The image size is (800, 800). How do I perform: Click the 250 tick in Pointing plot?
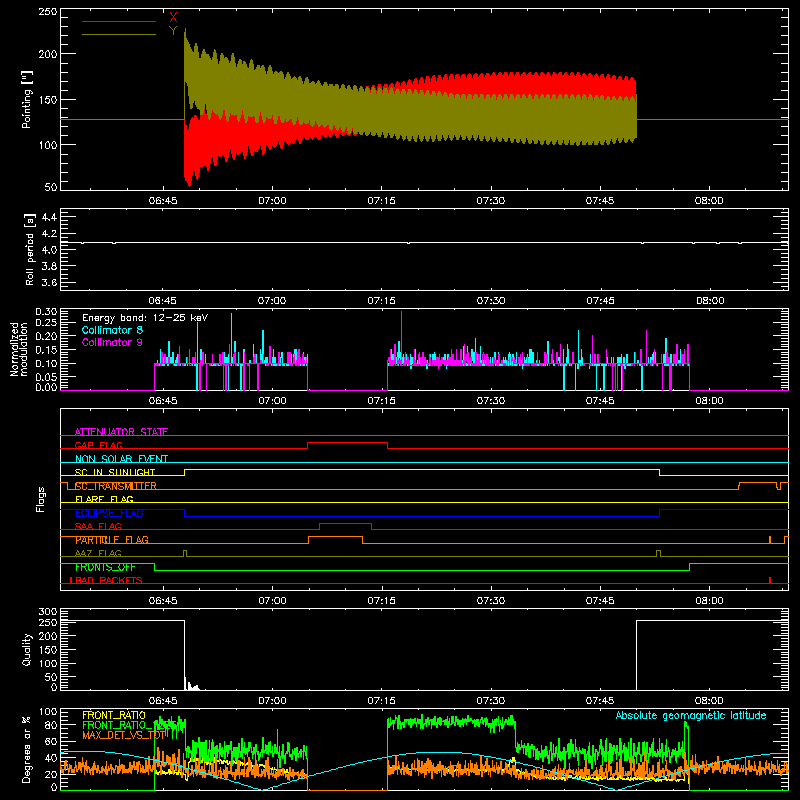[47, 12]
